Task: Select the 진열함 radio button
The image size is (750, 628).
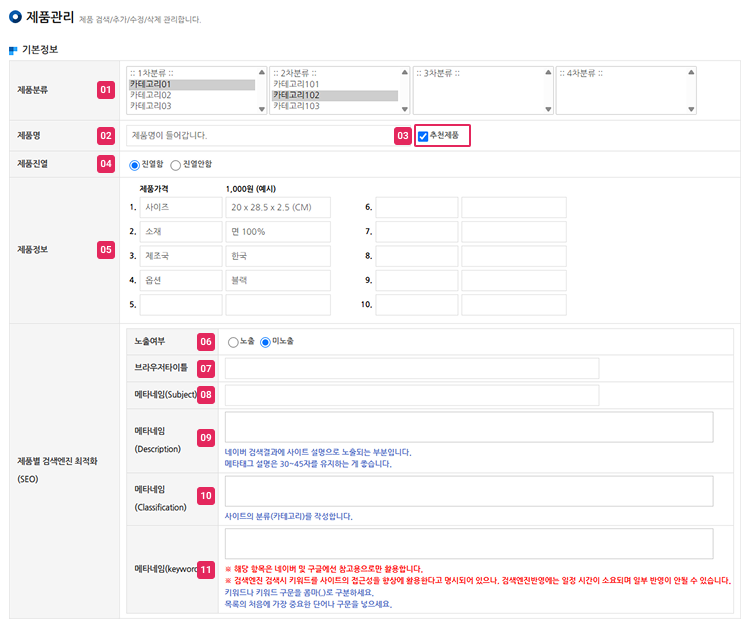Action: (x=134, y=165)
